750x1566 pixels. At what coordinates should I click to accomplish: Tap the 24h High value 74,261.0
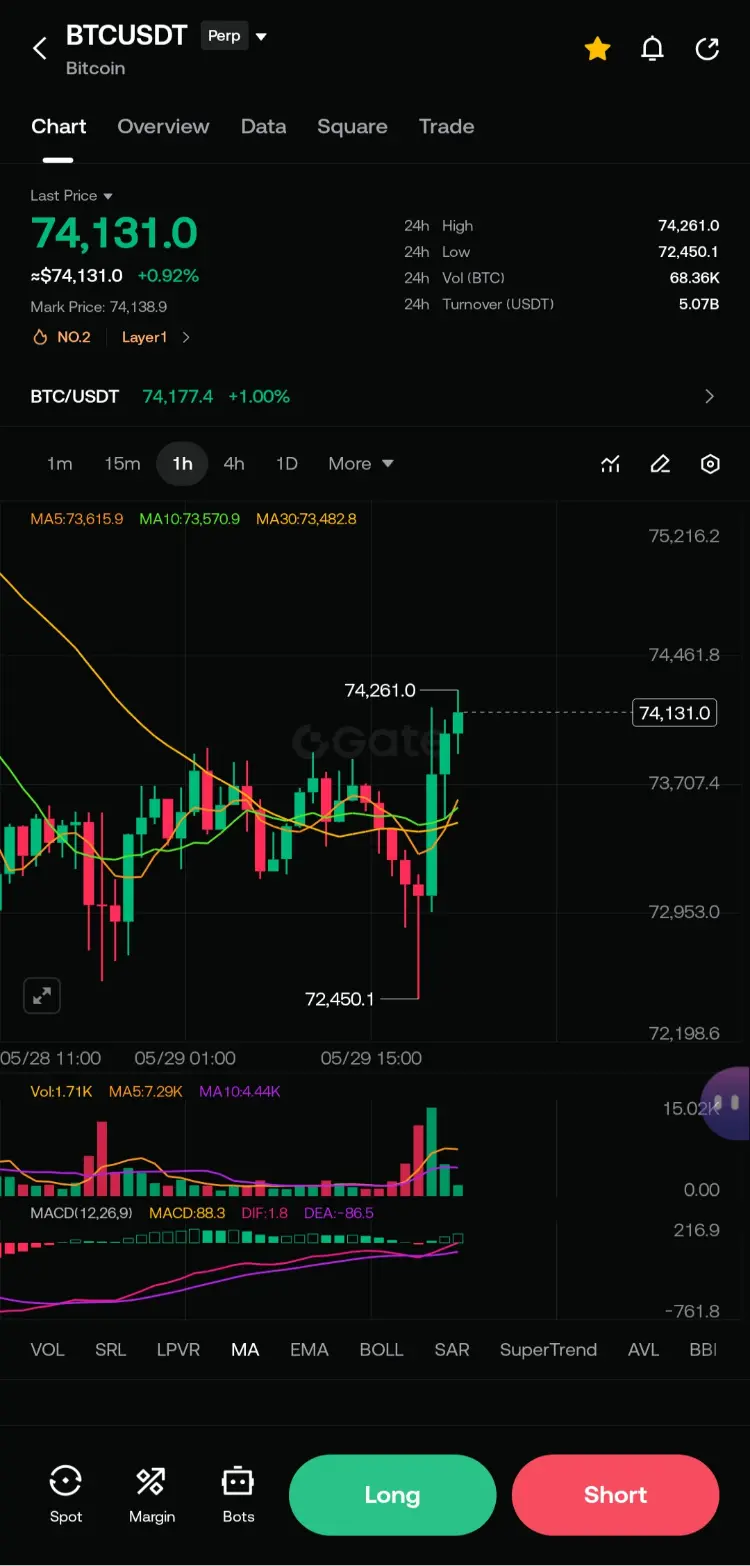coord(689,226)
